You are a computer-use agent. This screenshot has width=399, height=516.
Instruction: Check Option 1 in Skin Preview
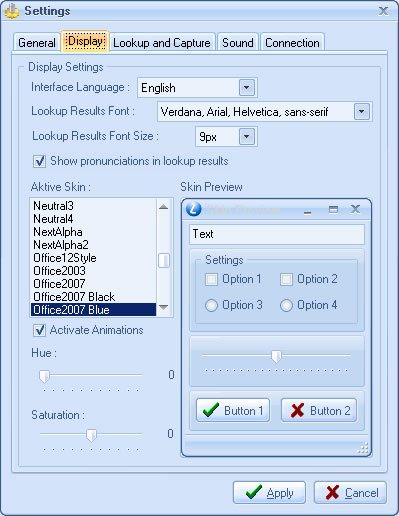pyautogui.click(x=211, y=279)
